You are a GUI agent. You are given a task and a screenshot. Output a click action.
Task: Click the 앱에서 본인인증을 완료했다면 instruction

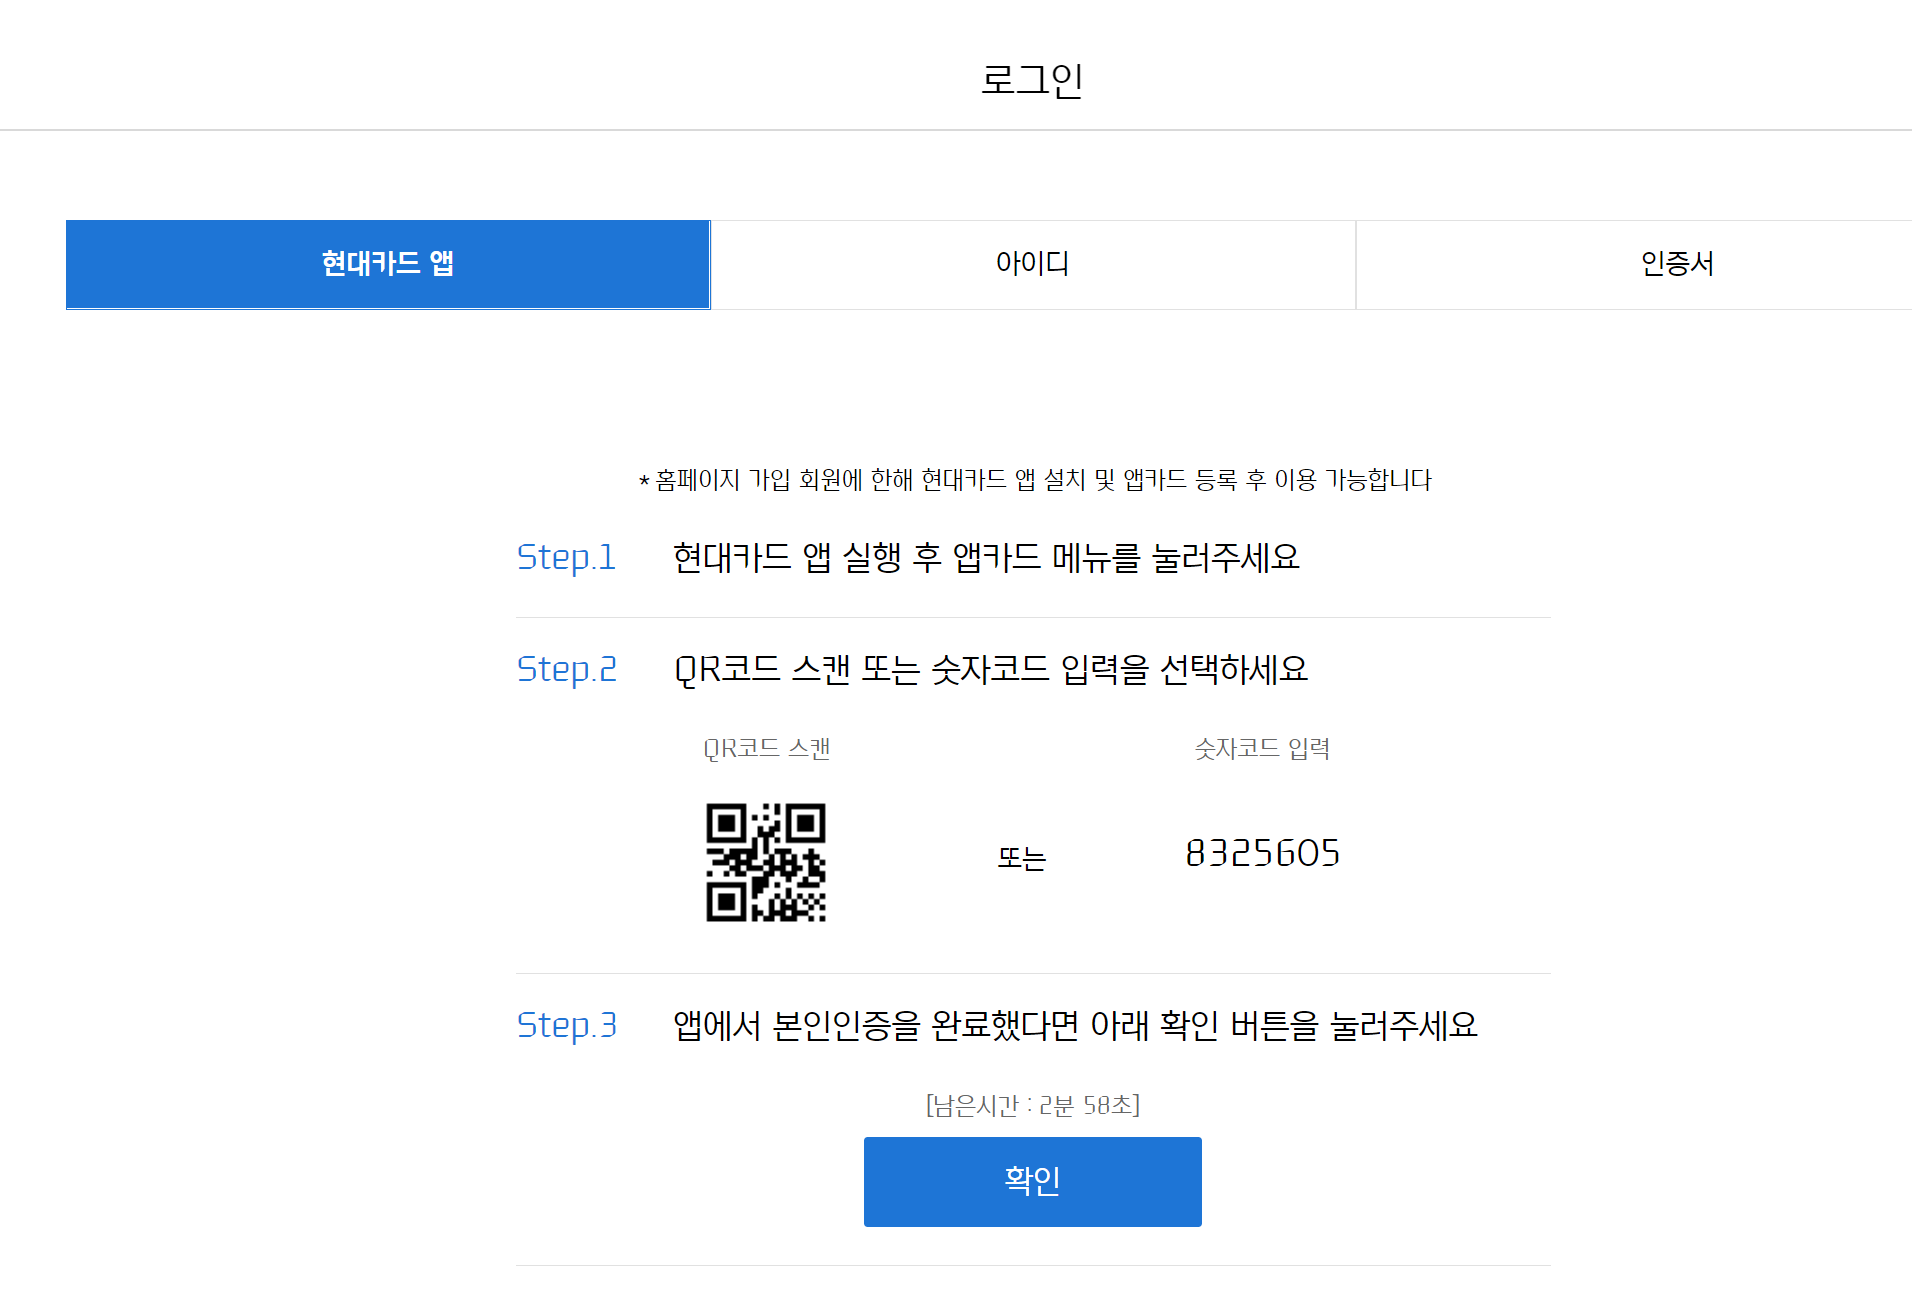tap(1075, 1025)
